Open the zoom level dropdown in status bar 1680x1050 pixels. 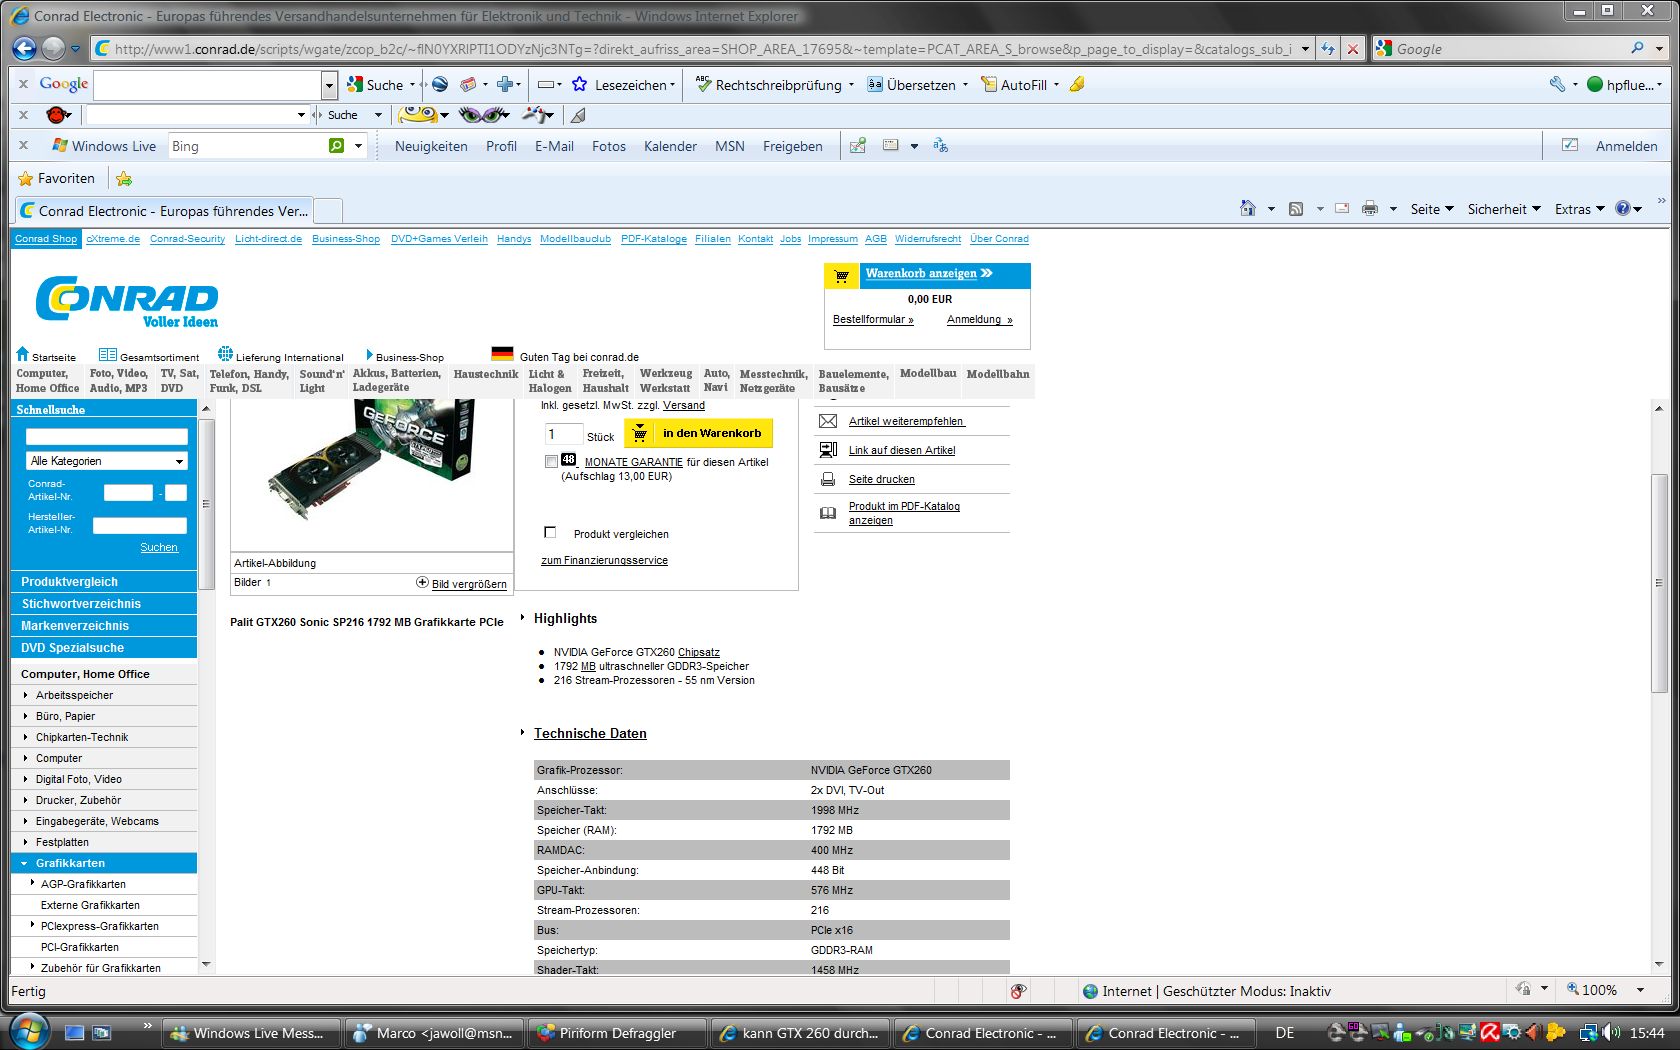1640,990
